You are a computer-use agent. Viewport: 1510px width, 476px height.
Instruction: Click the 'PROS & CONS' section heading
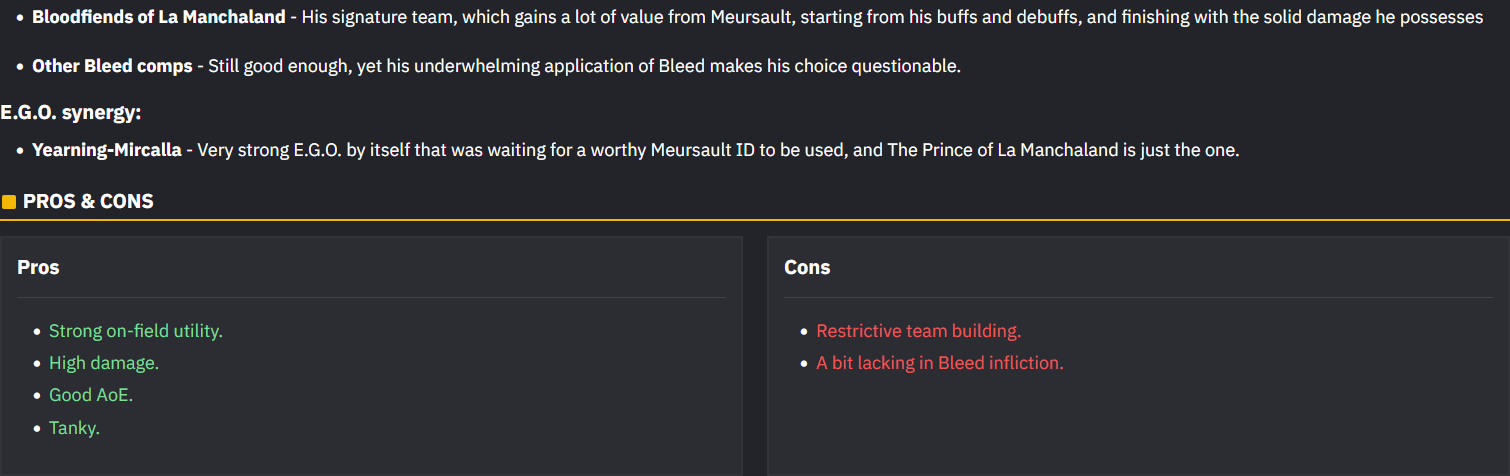[88, 201]
